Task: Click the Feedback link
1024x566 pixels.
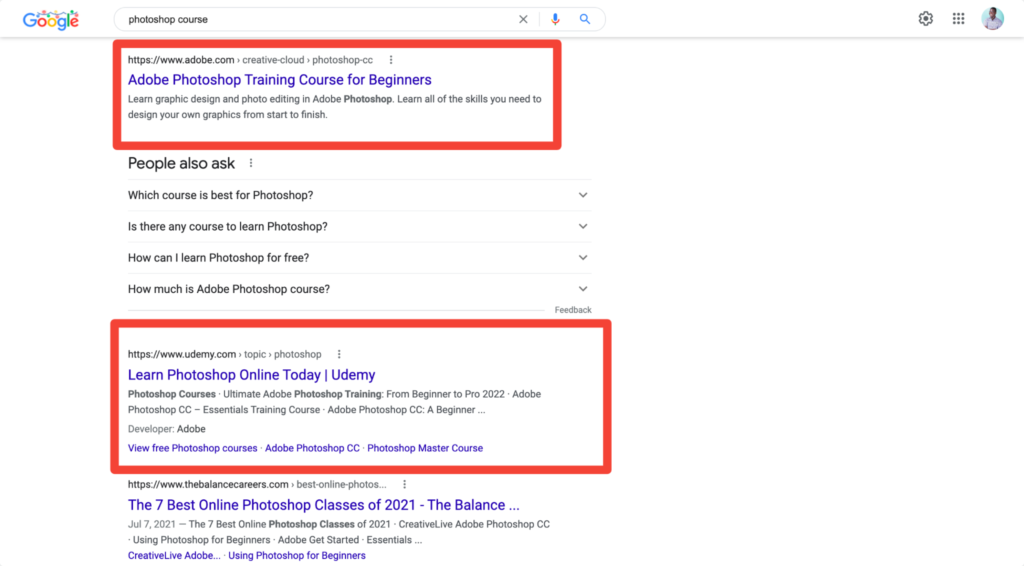Action: click(x=573, y=310)
